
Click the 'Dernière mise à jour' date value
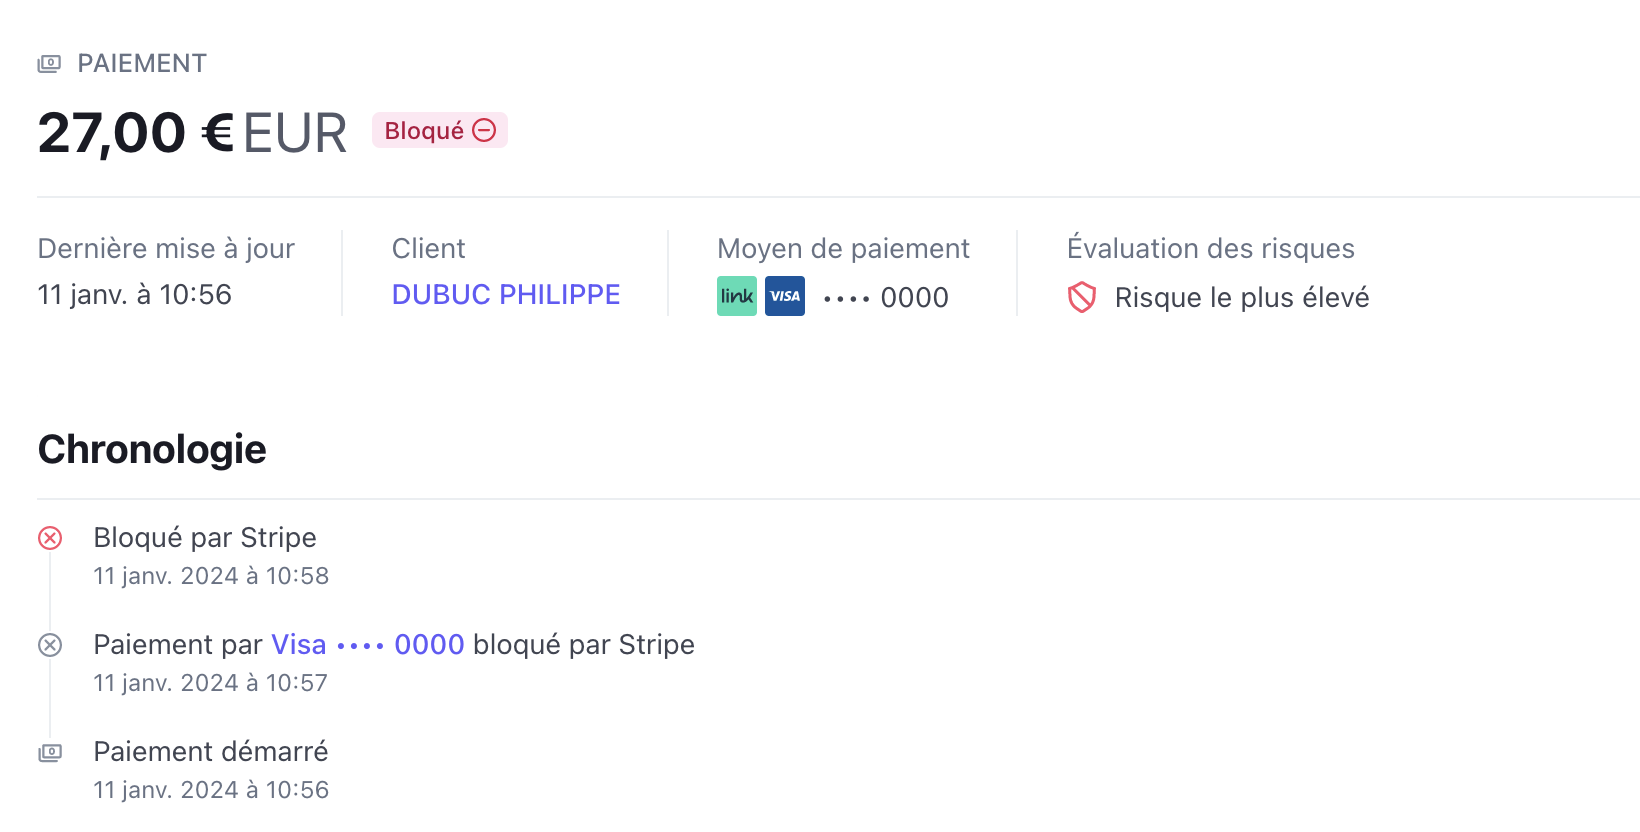(135, 295)
